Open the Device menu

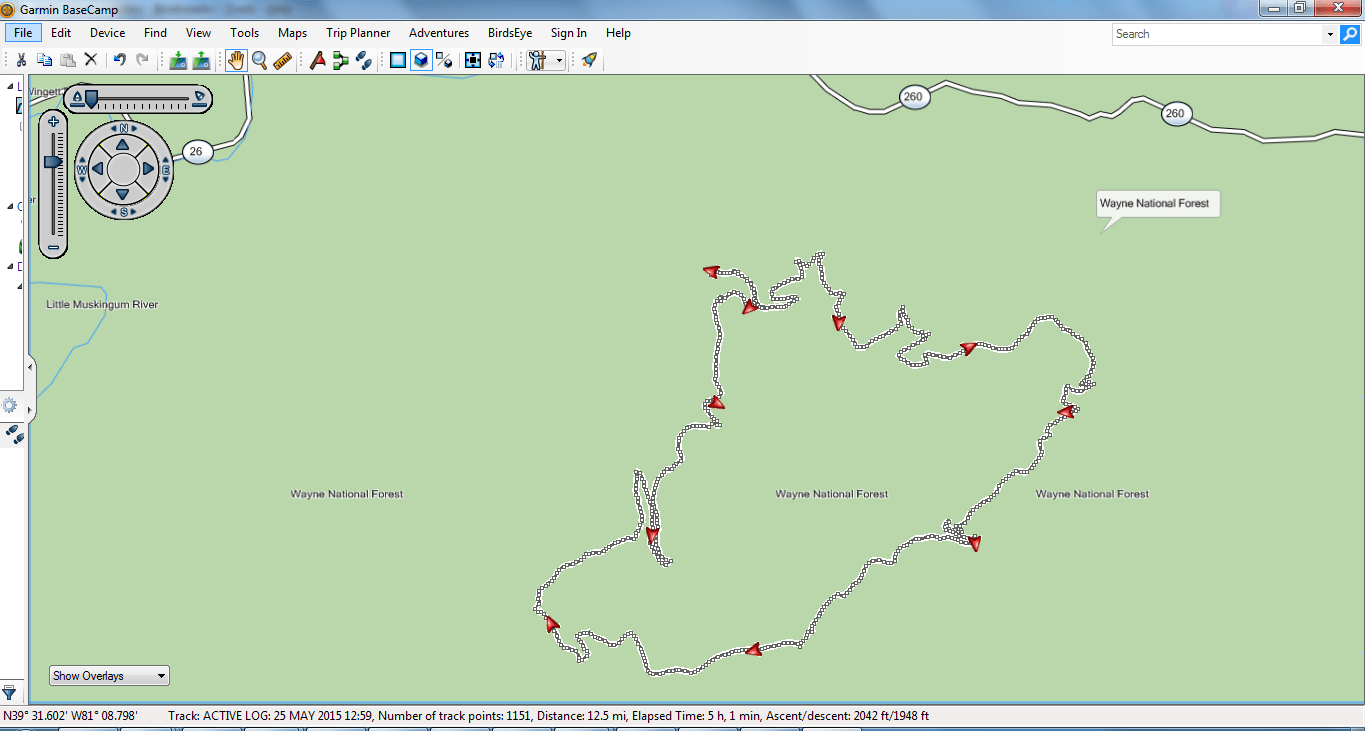coord(108,33)
